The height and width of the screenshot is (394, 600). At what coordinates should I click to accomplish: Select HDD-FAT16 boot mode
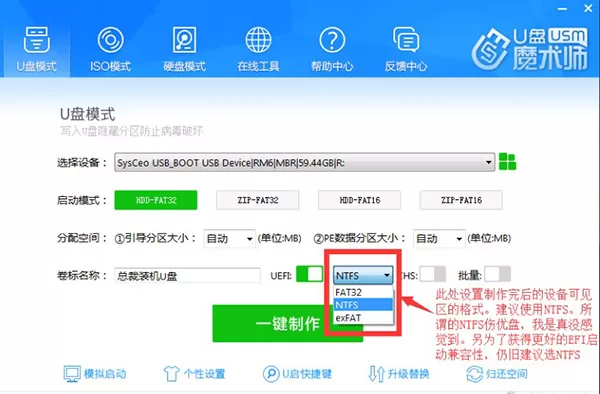click(x=359, y=200)
